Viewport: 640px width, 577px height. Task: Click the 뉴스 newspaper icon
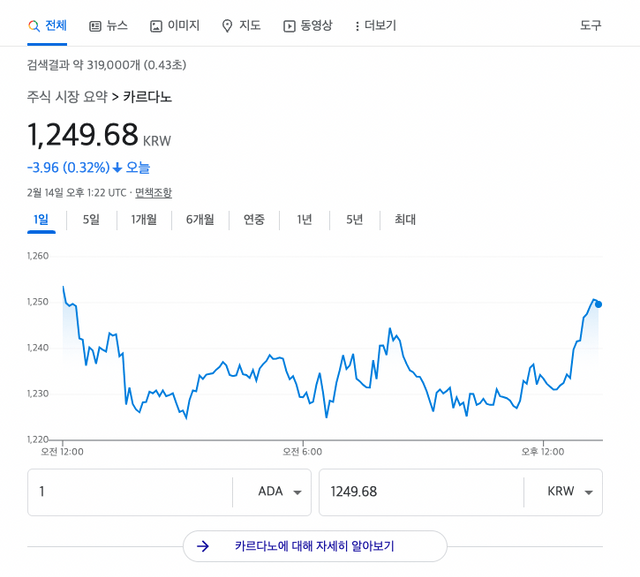click(x=95, y=26)
